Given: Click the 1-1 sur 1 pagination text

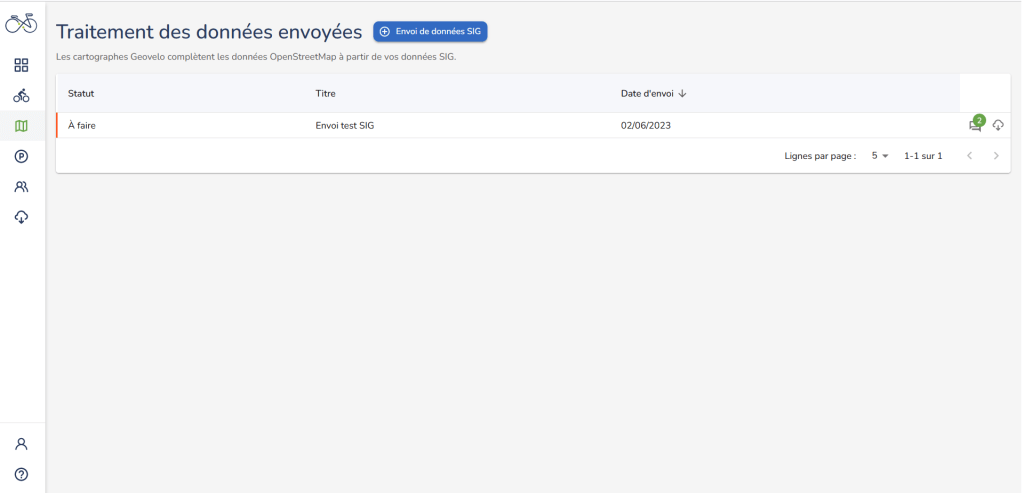Looking at the screenshot, I should [923, 156].
